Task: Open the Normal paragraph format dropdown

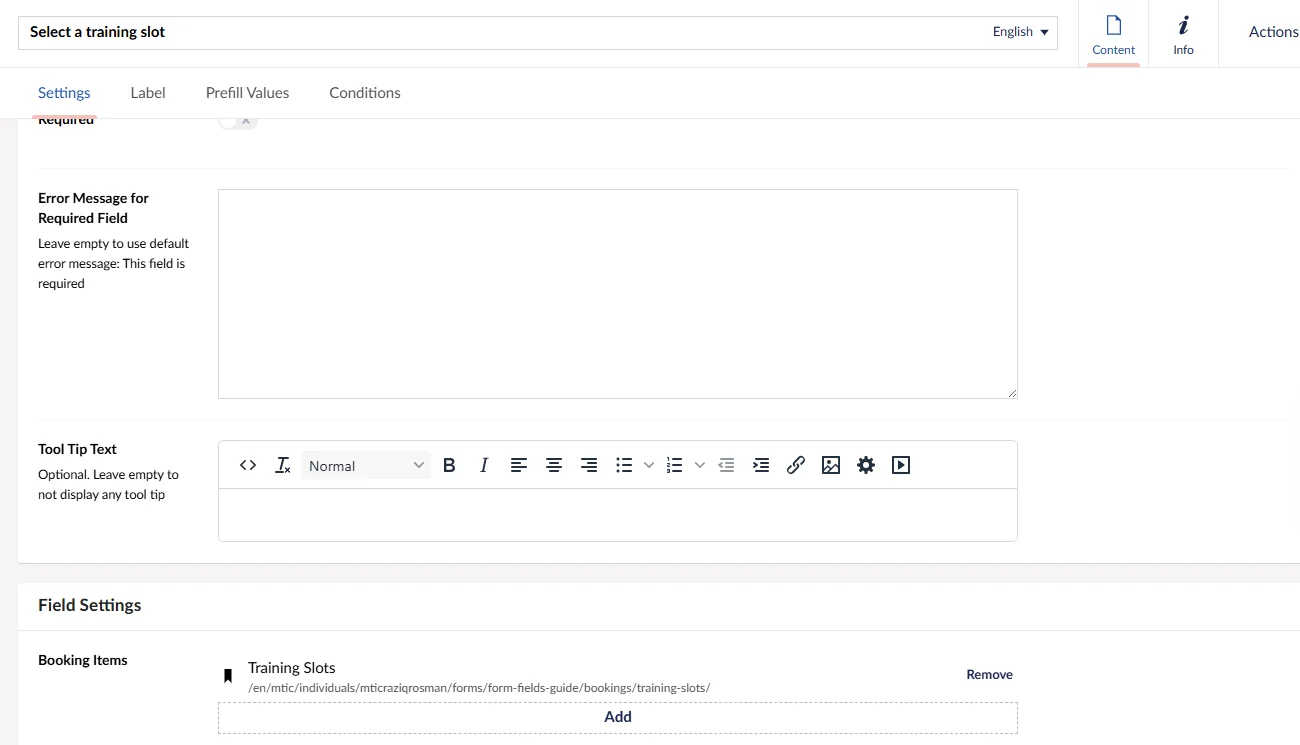Action: coord(366,465)
